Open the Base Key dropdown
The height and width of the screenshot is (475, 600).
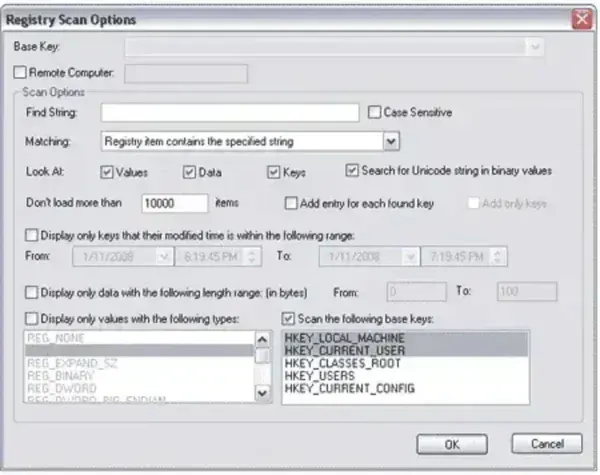click(535, 47)
